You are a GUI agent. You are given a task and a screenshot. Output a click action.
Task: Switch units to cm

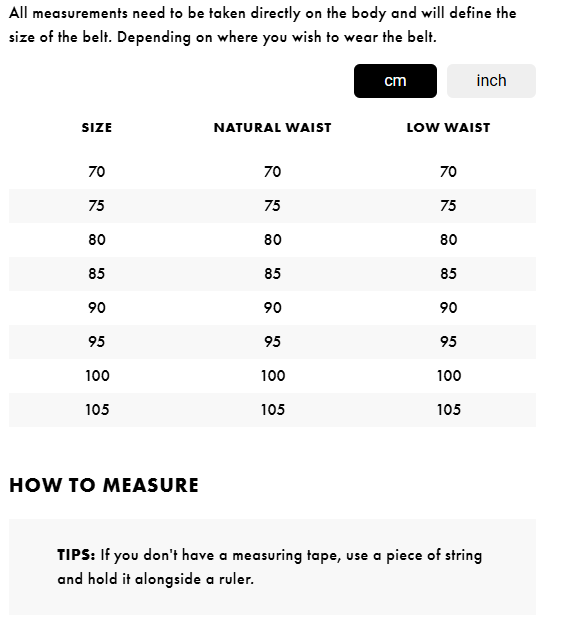(395, 81)
